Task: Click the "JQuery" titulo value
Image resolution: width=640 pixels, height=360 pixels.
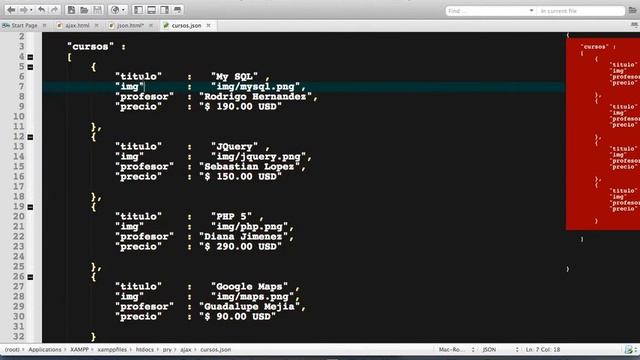Action: [x=234, y=147]
